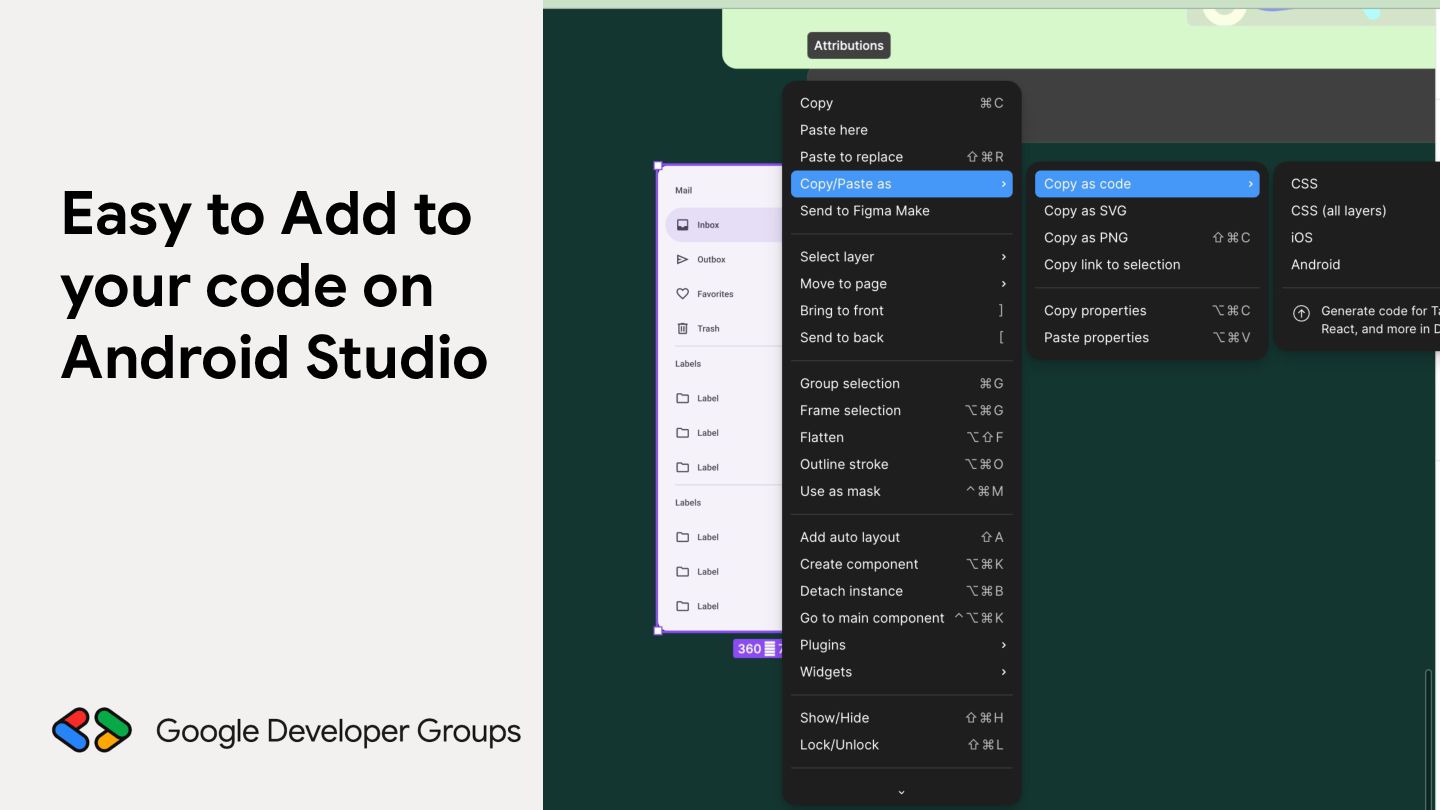The width and height of the screenshot is (1440, 810).
Task: Click the frame's top-left selection handle
Action: click(x=658, y=166)
